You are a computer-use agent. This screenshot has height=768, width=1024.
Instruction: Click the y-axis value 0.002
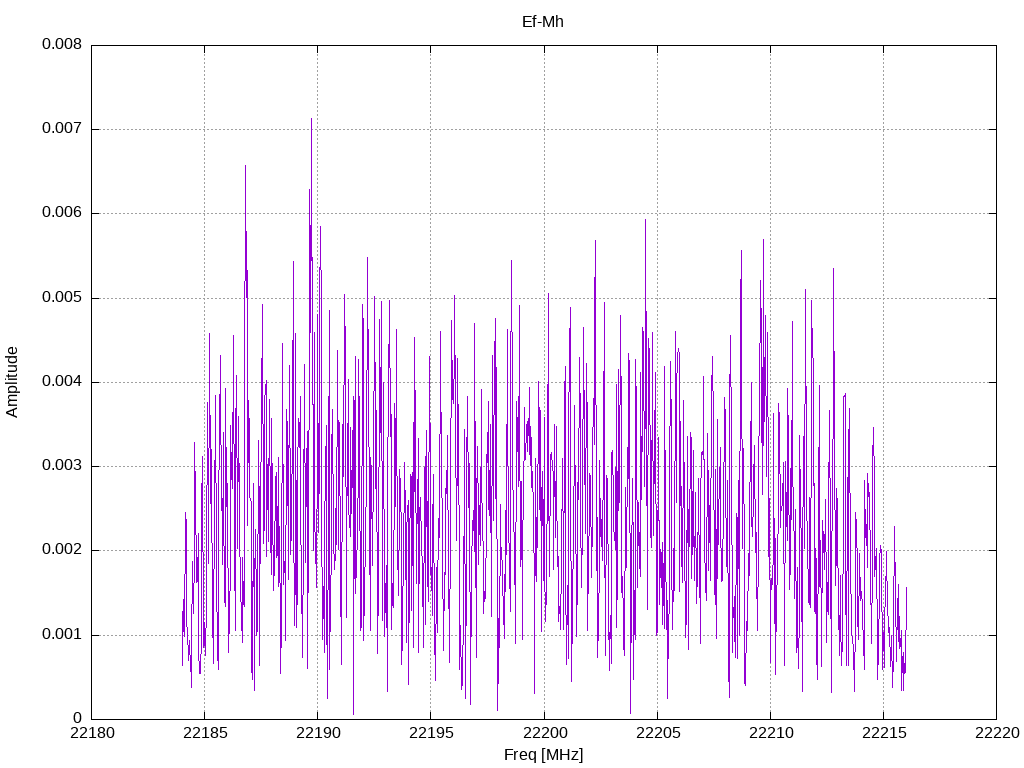pyautogui.click(x=62, y=550)
